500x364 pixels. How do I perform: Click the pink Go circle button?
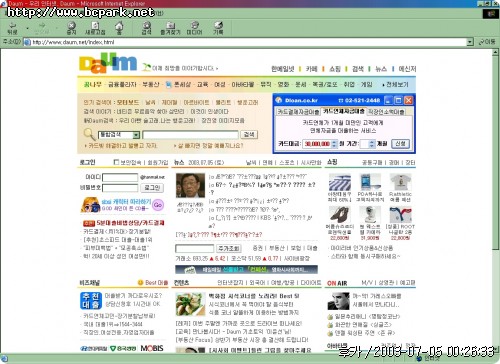point(158,205)
